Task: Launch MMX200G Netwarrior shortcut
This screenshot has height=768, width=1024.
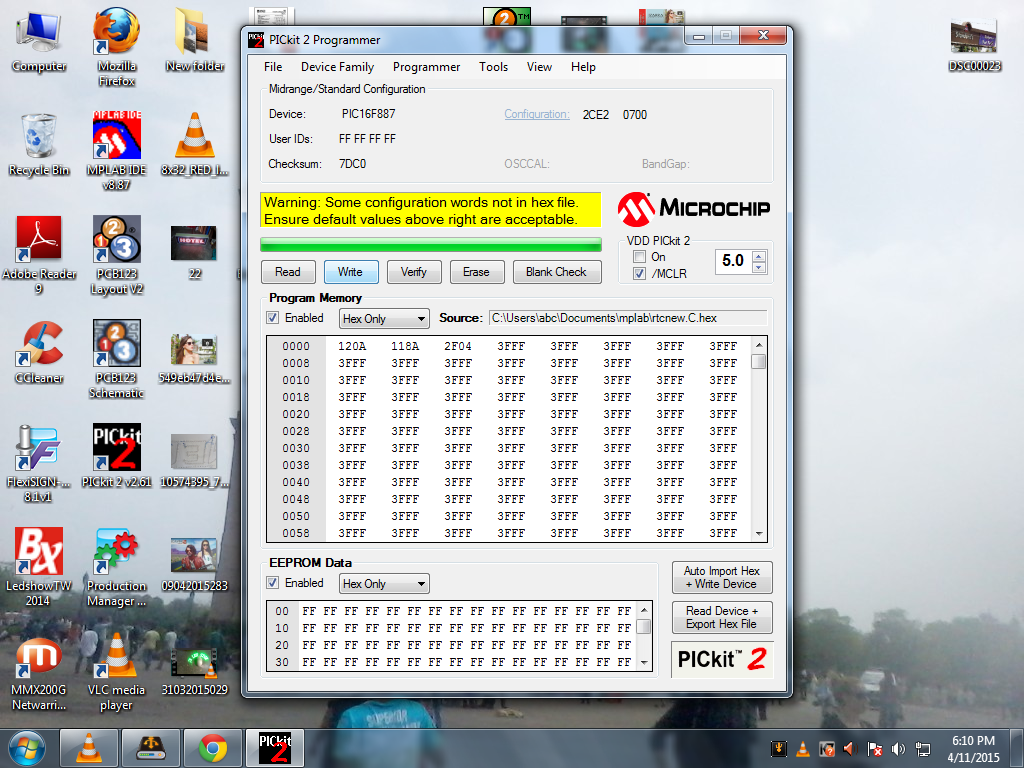Action: click(39, 673)
